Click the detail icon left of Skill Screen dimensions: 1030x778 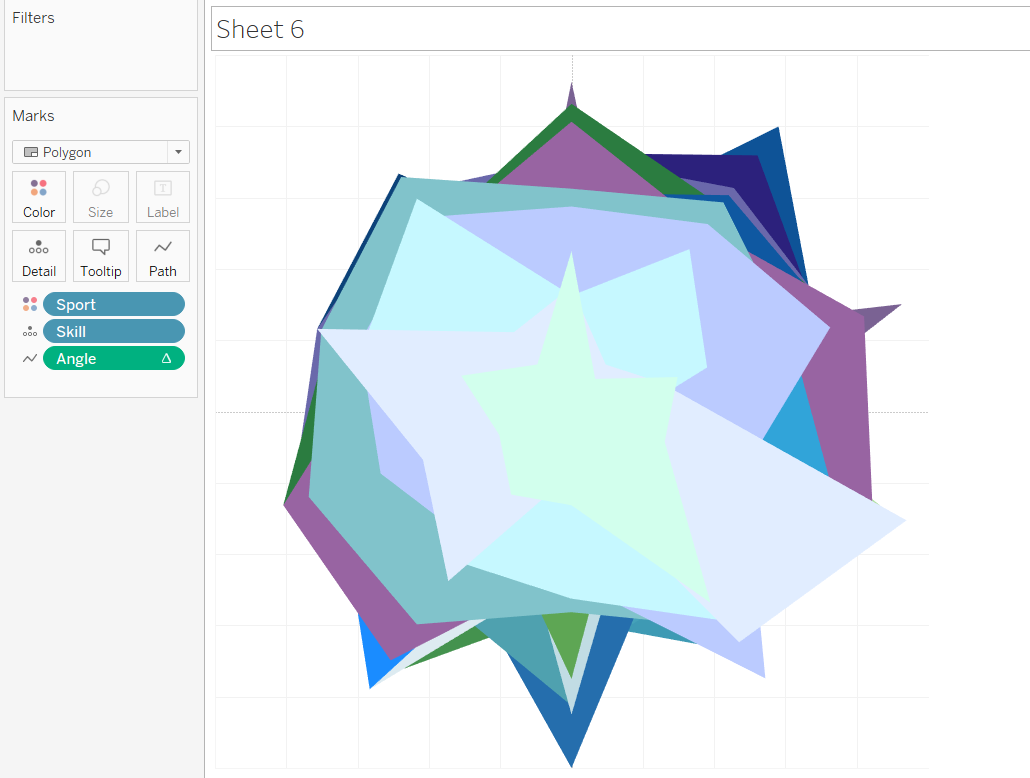pos(30,331)
